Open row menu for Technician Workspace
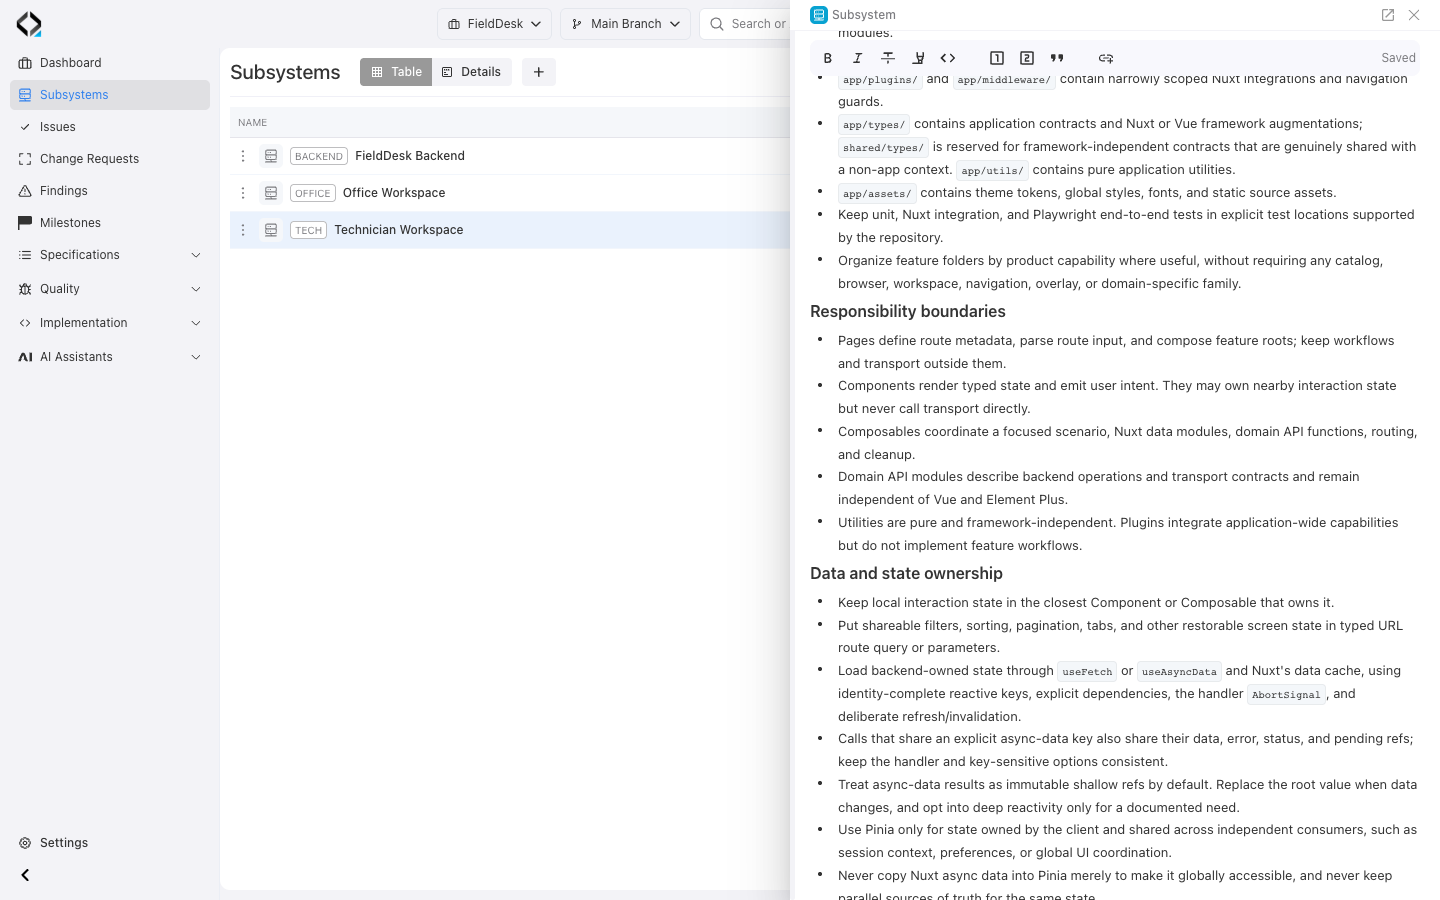The image size is (1440, 900). (x=243, y=230)
